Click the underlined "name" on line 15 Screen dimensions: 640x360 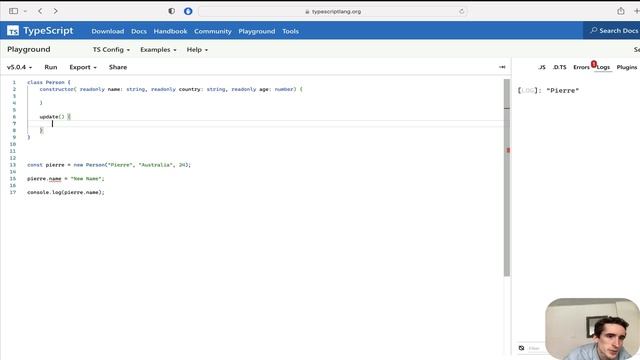(x=55, y=179)
